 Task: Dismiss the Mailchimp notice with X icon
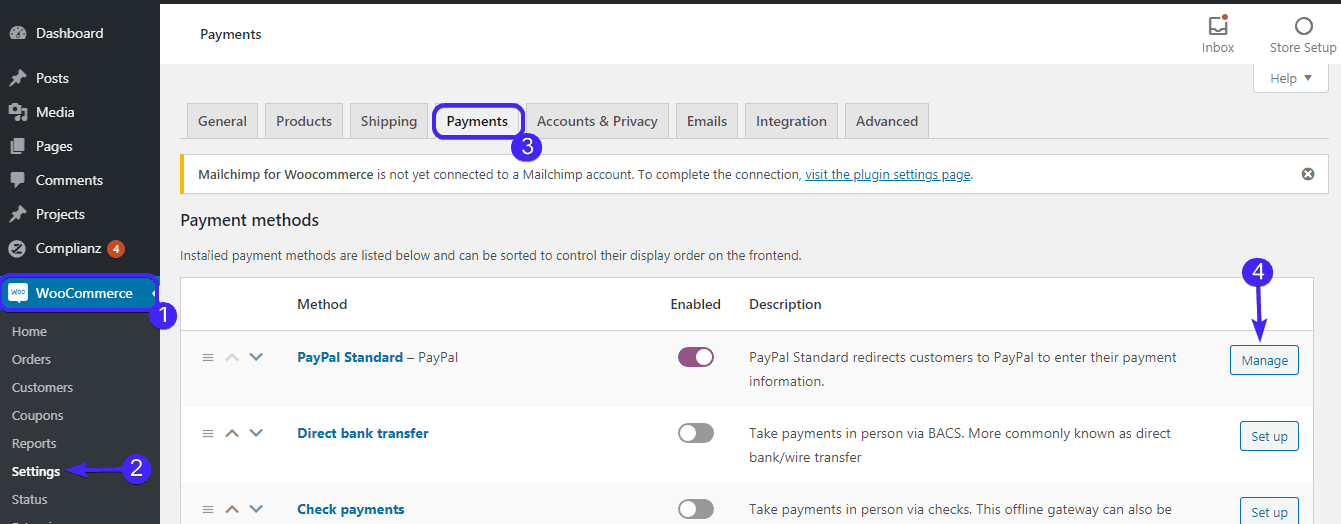coord(1308,174)
